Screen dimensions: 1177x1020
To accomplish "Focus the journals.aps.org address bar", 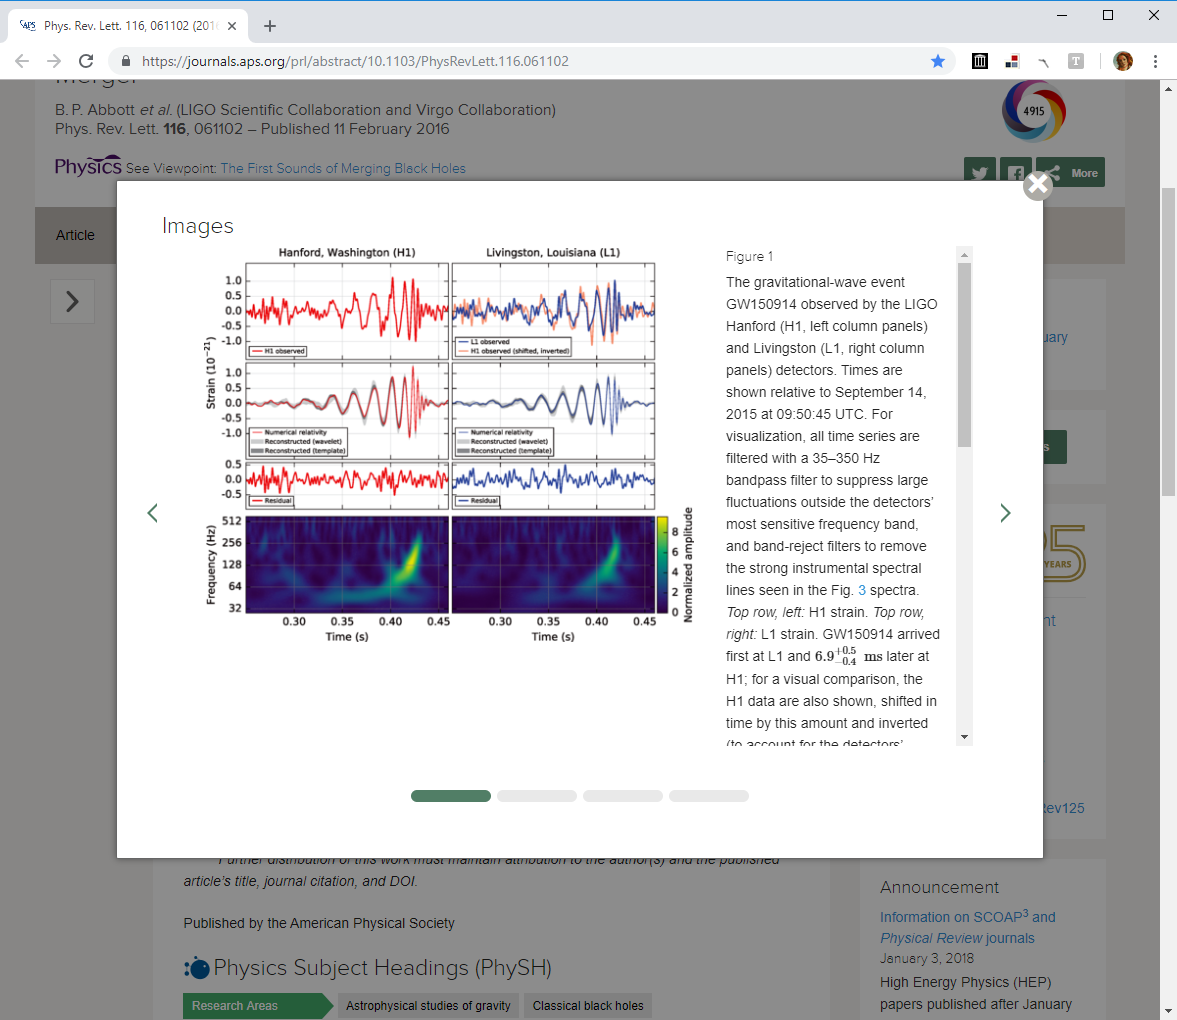I will coord(500,61).
